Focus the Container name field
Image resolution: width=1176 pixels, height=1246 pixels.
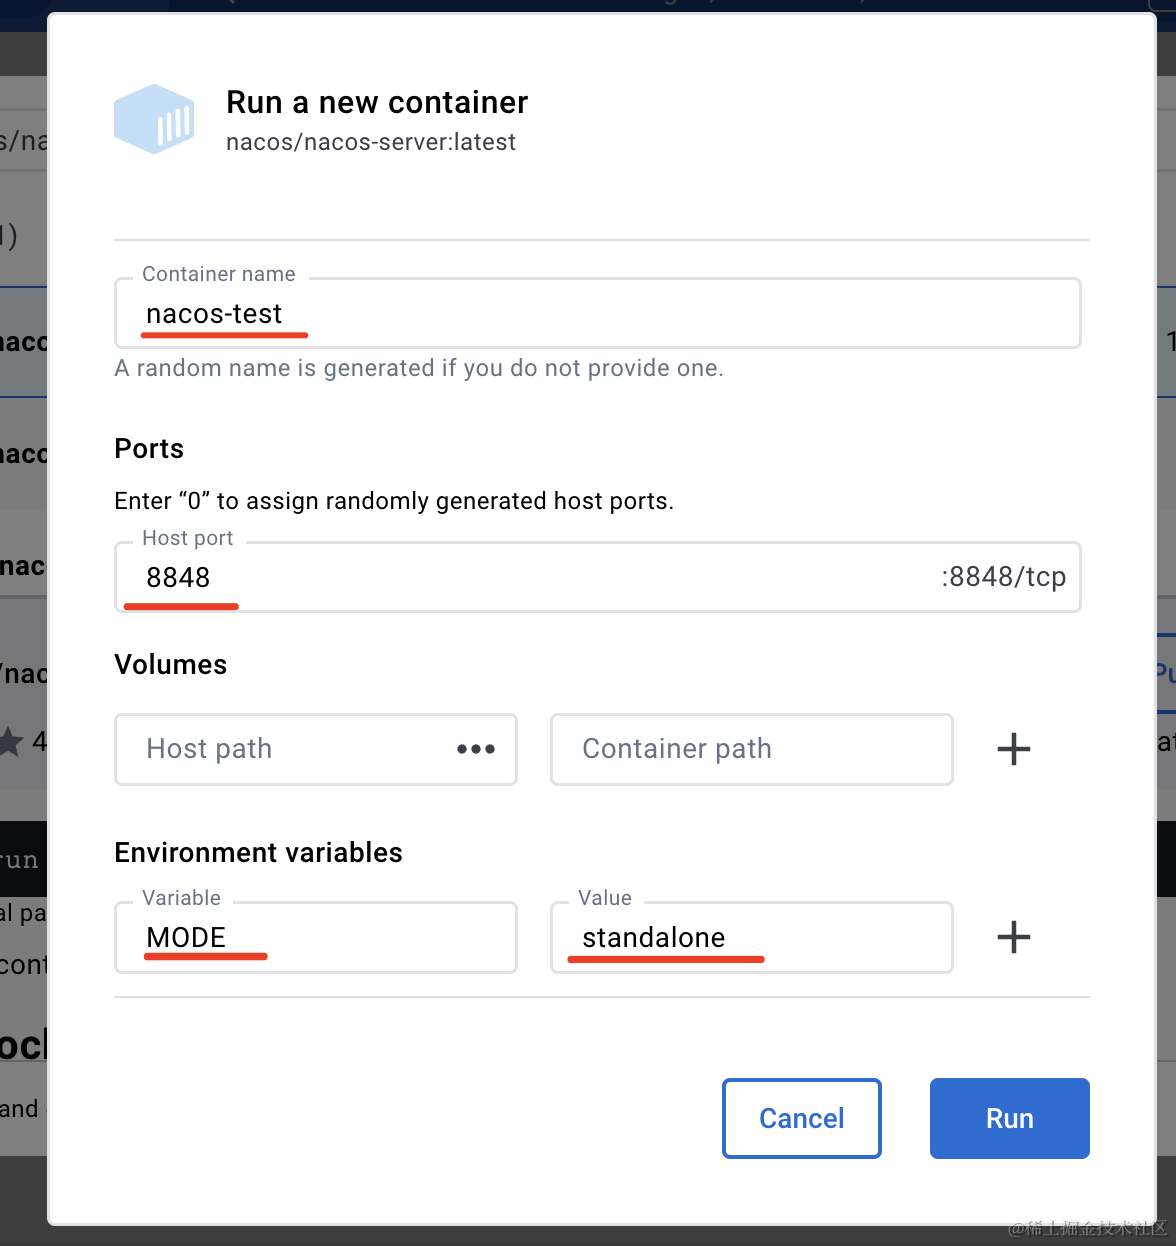[597, 314]
